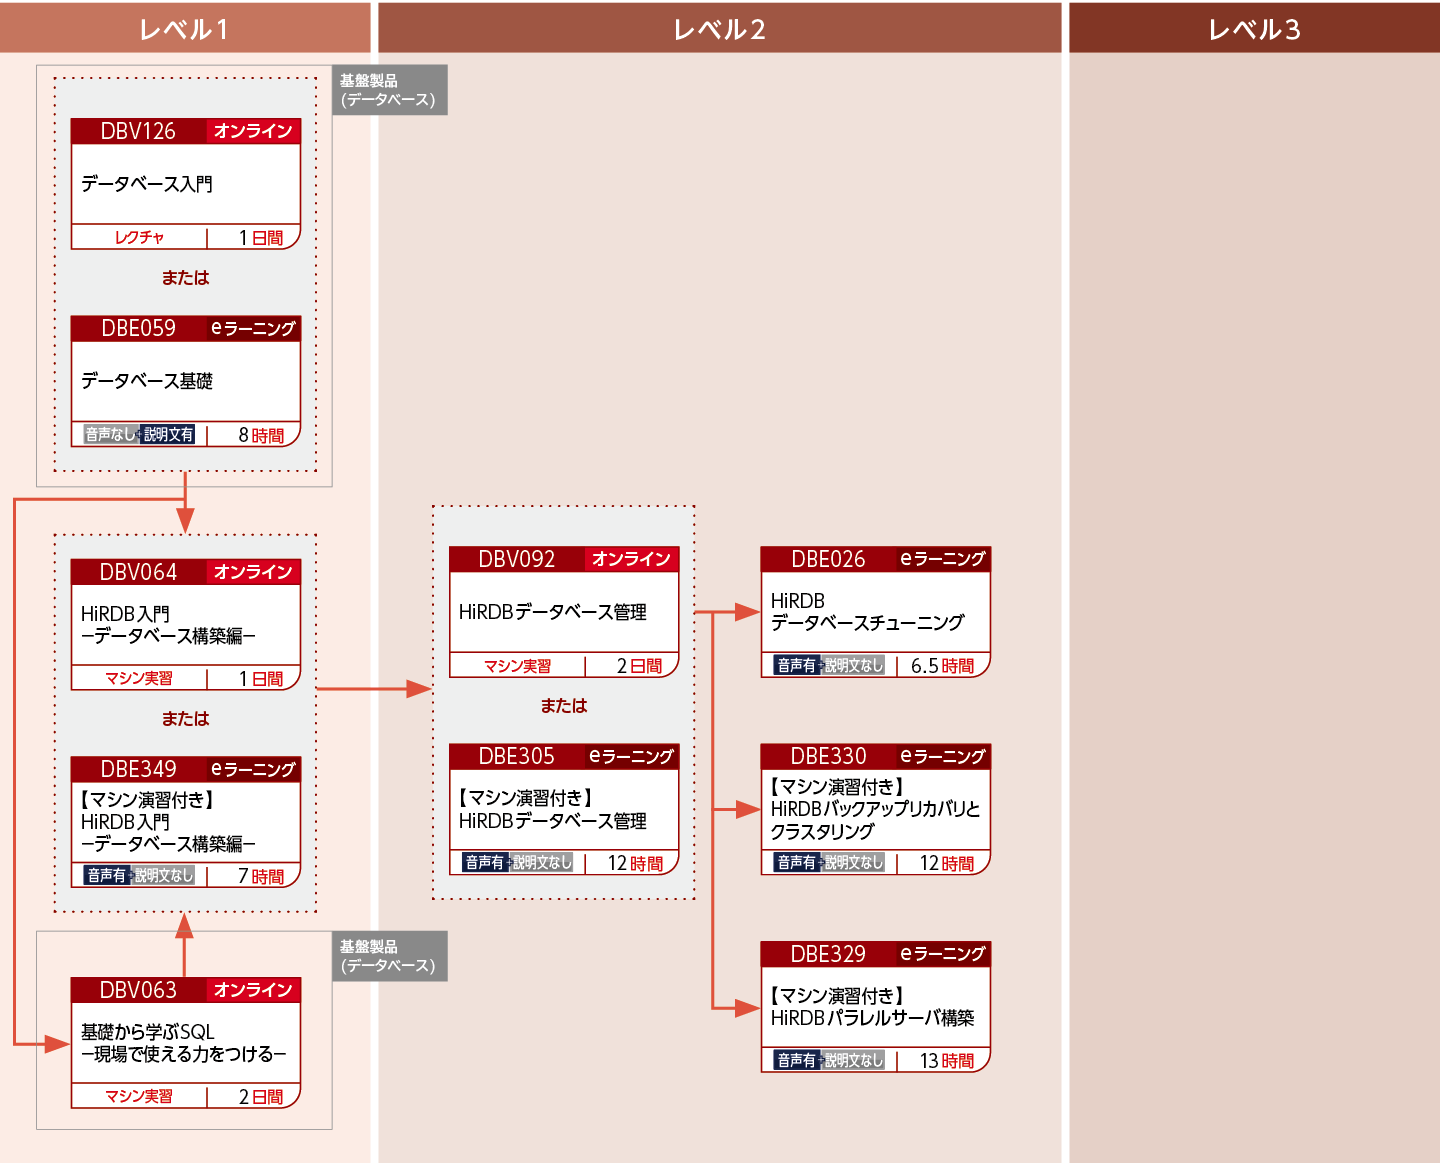
Task: Click the eラーニング badge on DBE059
Action: coord(253,328)
